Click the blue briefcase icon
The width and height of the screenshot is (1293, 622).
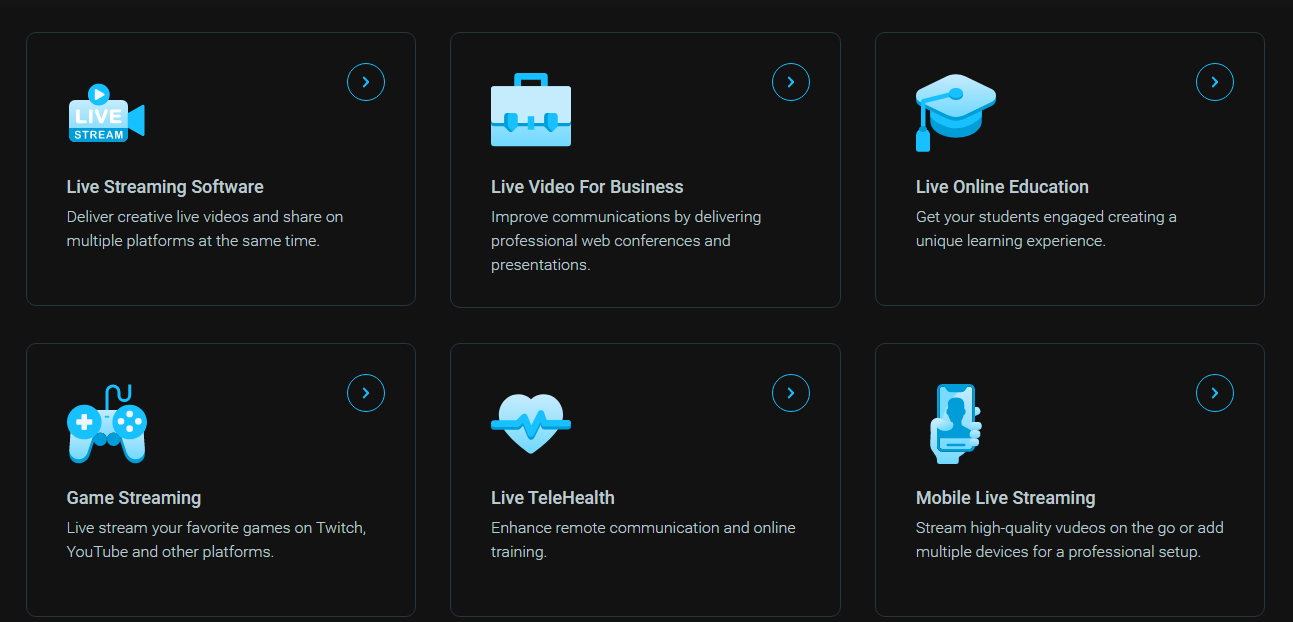point(530,111)
